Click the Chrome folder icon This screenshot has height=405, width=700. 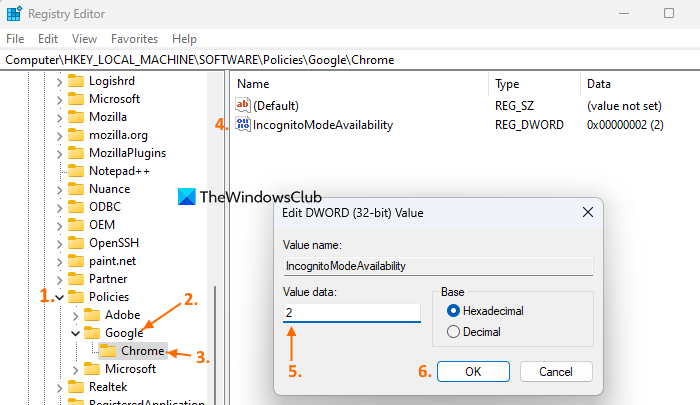(108, 351)
